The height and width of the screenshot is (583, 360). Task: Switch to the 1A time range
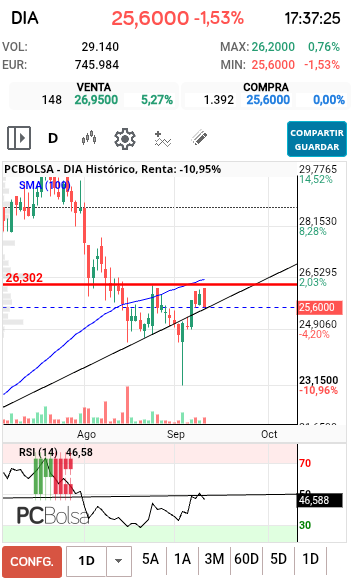[182, 559]
